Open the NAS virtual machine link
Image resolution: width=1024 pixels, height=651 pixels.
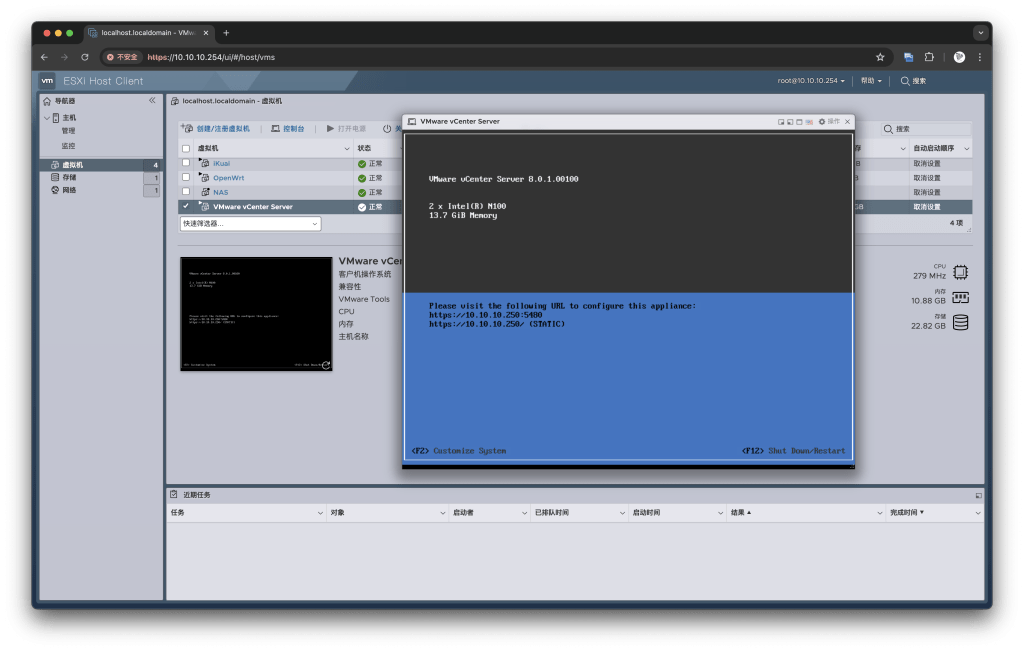coord(221,193)
